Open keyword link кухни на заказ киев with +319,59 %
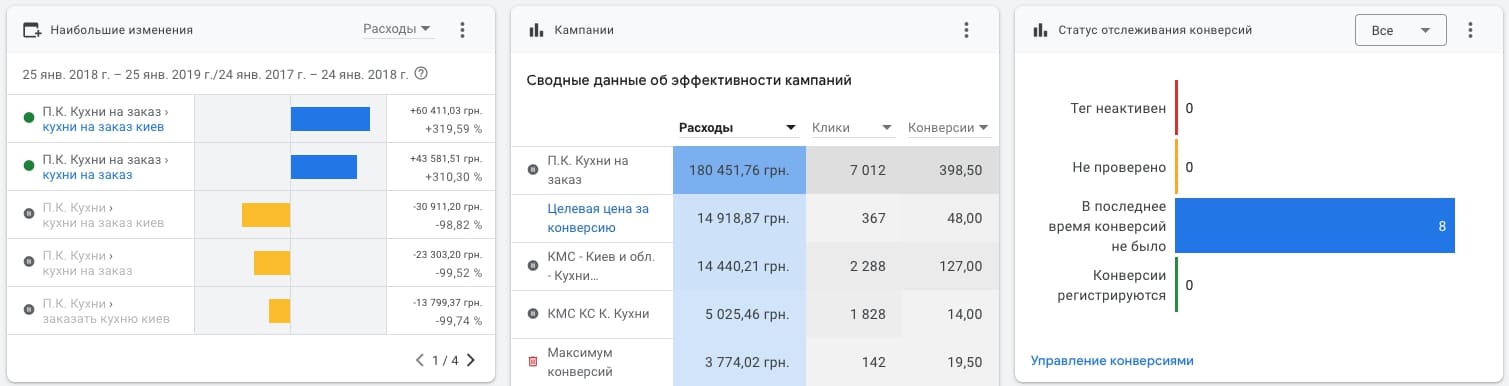The image size is (1509, 386). click(x=103, y=127)
